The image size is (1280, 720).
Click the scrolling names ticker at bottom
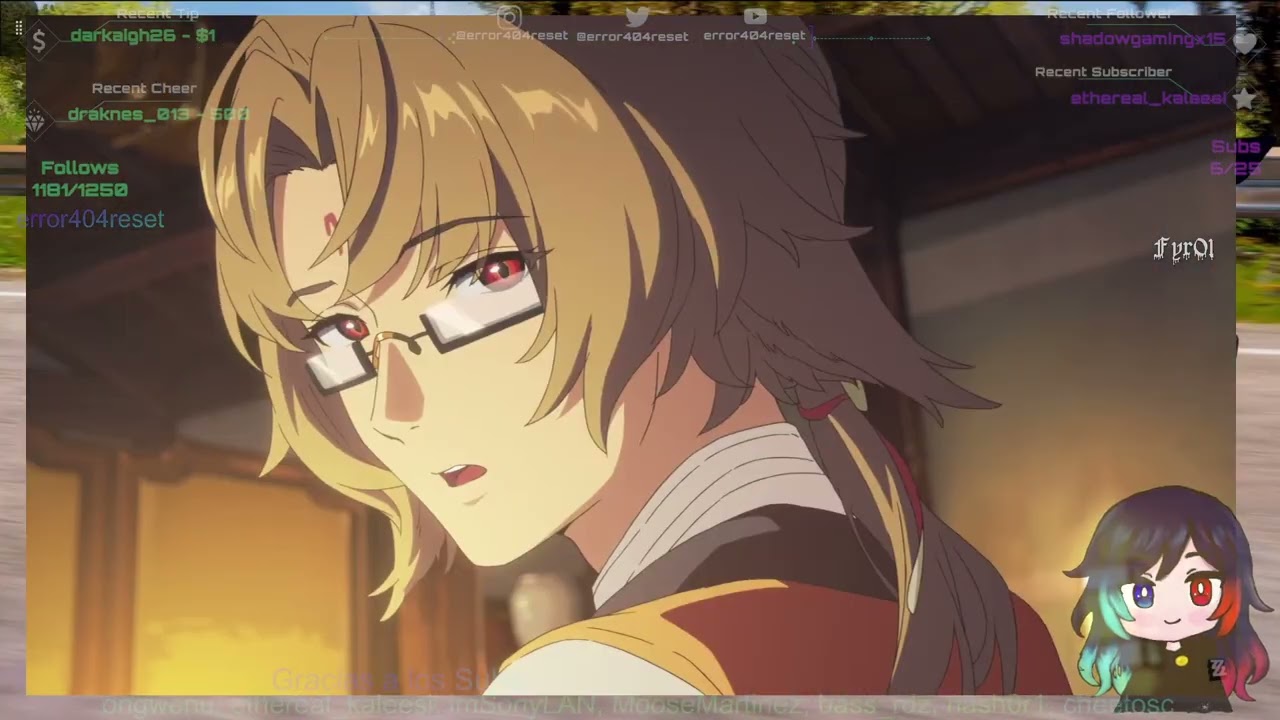pos(640,705)
